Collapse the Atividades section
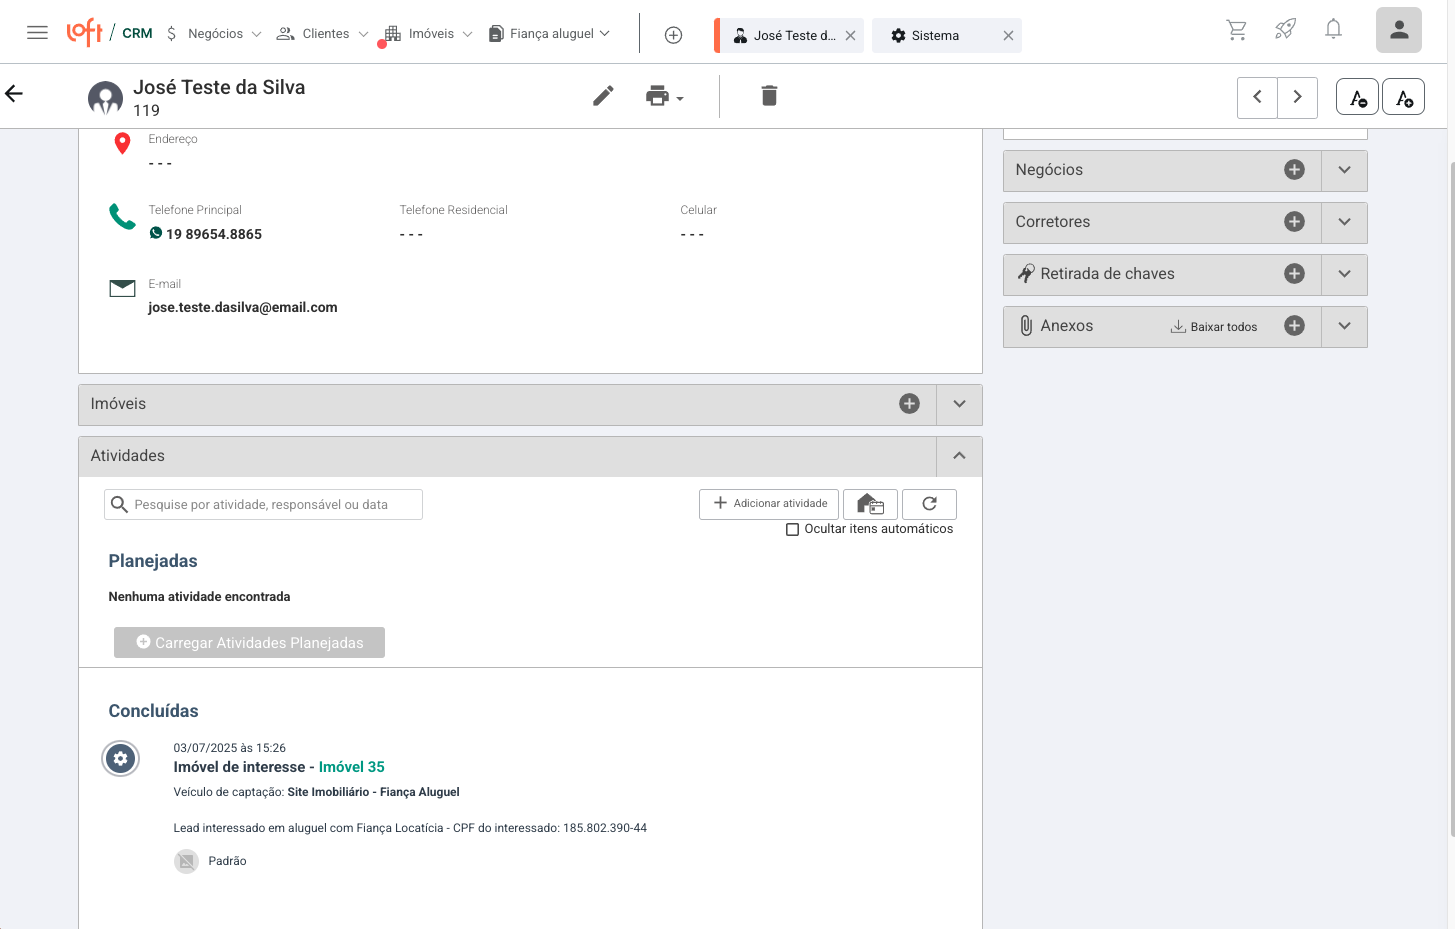 (x=959, y=456)
